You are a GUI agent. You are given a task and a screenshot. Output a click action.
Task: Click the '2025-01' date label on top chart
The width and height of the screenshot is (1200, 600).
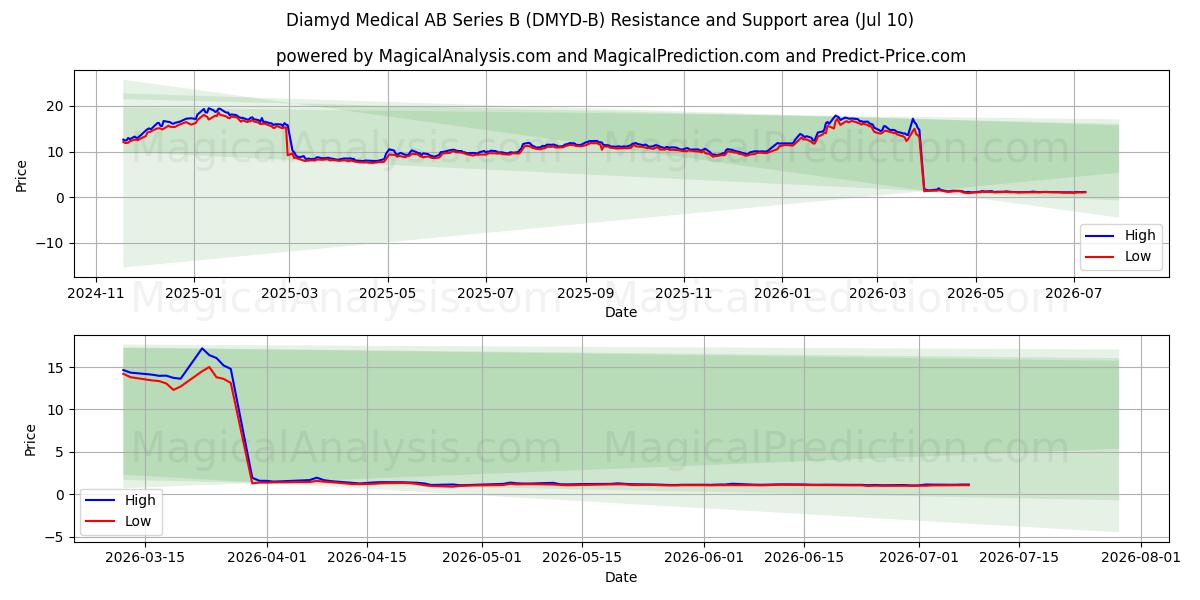pos(193,295)
